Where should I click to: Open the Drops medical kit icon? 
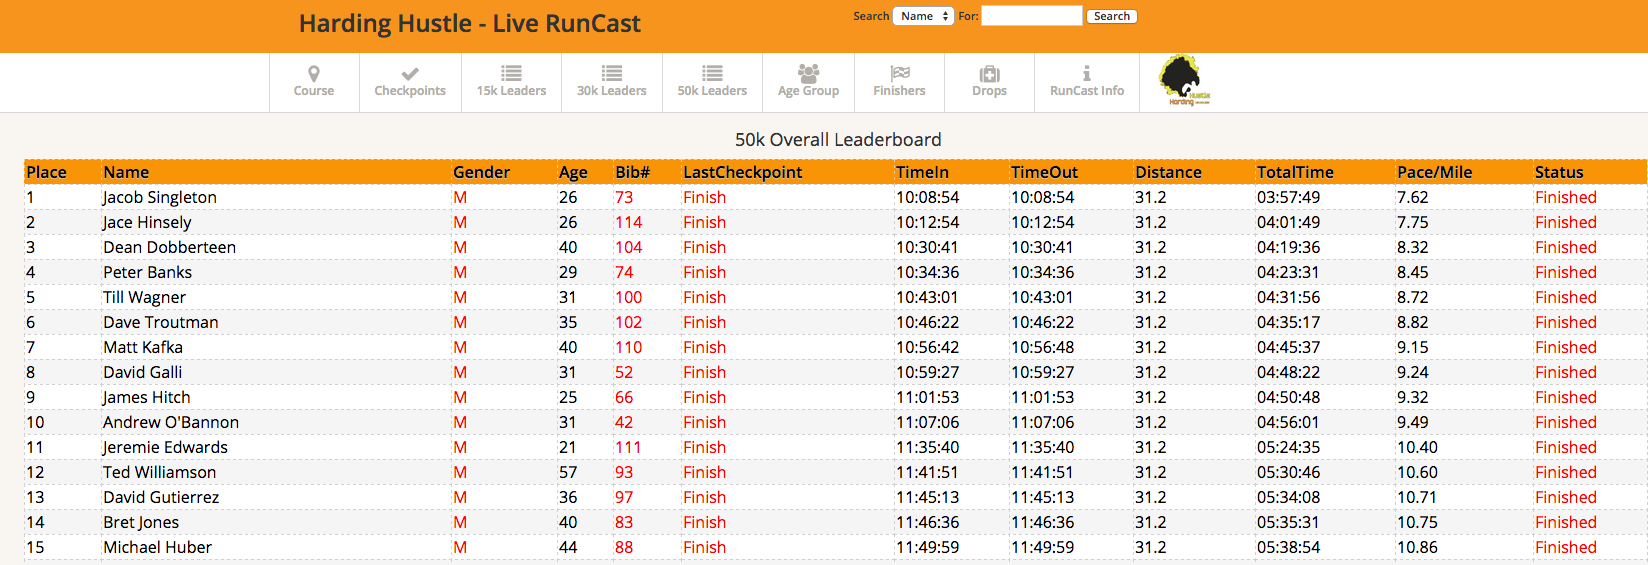tap(989, 74)
